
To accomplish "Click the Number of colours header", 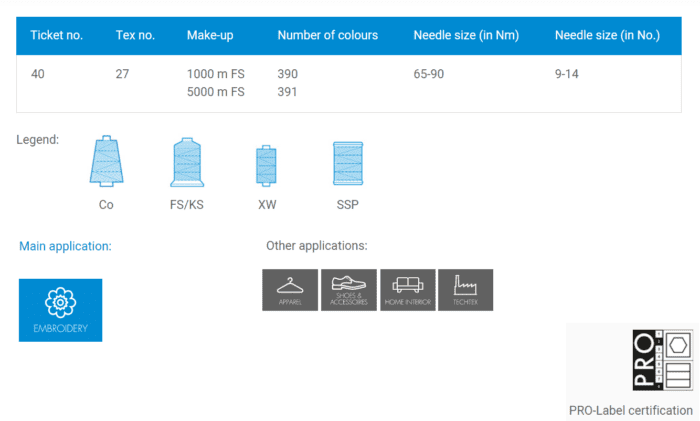I will click(x=327, y=36).
